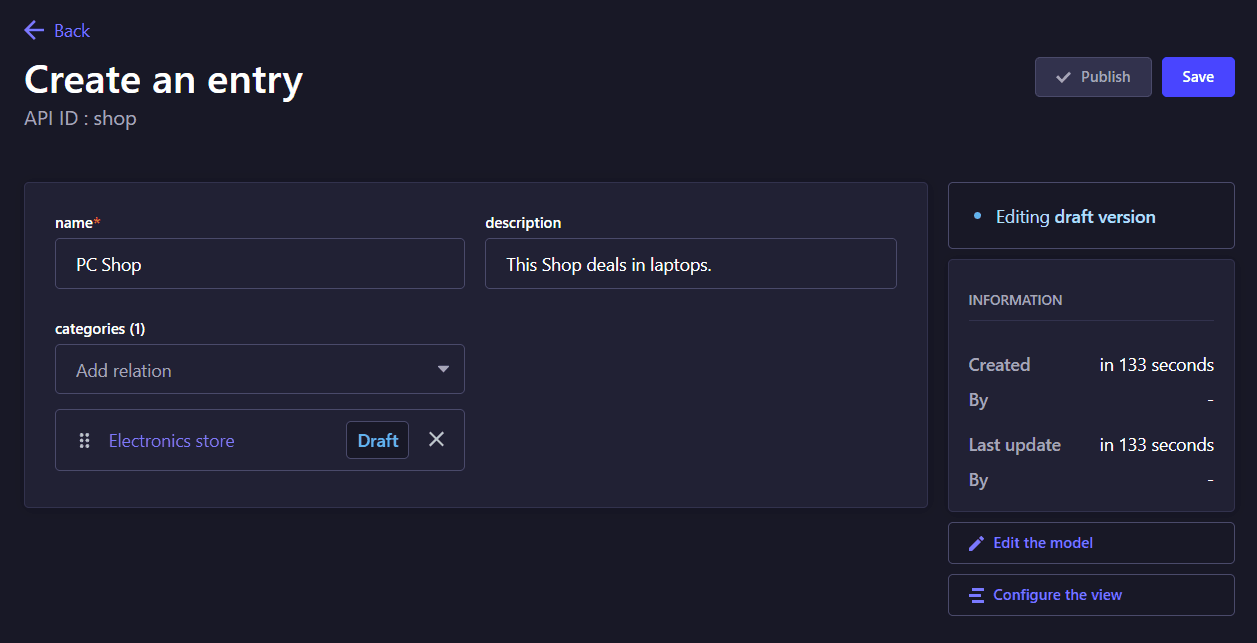Open the Electronics store relation link
1257x643 pixels.
click(171, 441)
